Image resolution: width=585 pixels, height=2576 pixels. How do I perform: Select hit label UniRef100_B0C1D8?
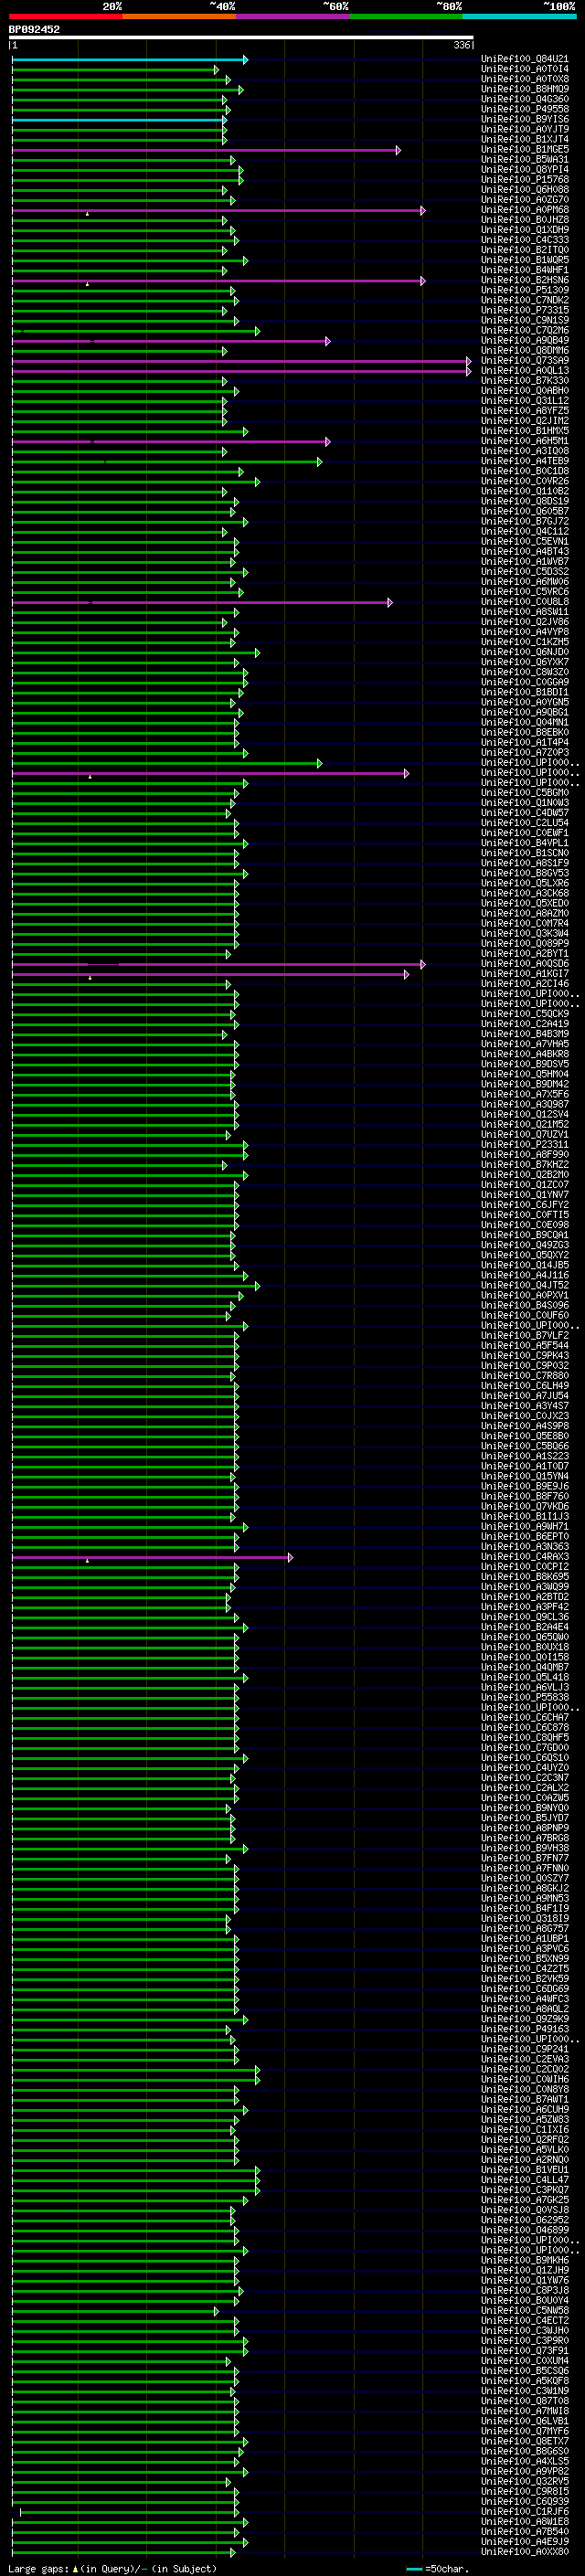(524, 471)
